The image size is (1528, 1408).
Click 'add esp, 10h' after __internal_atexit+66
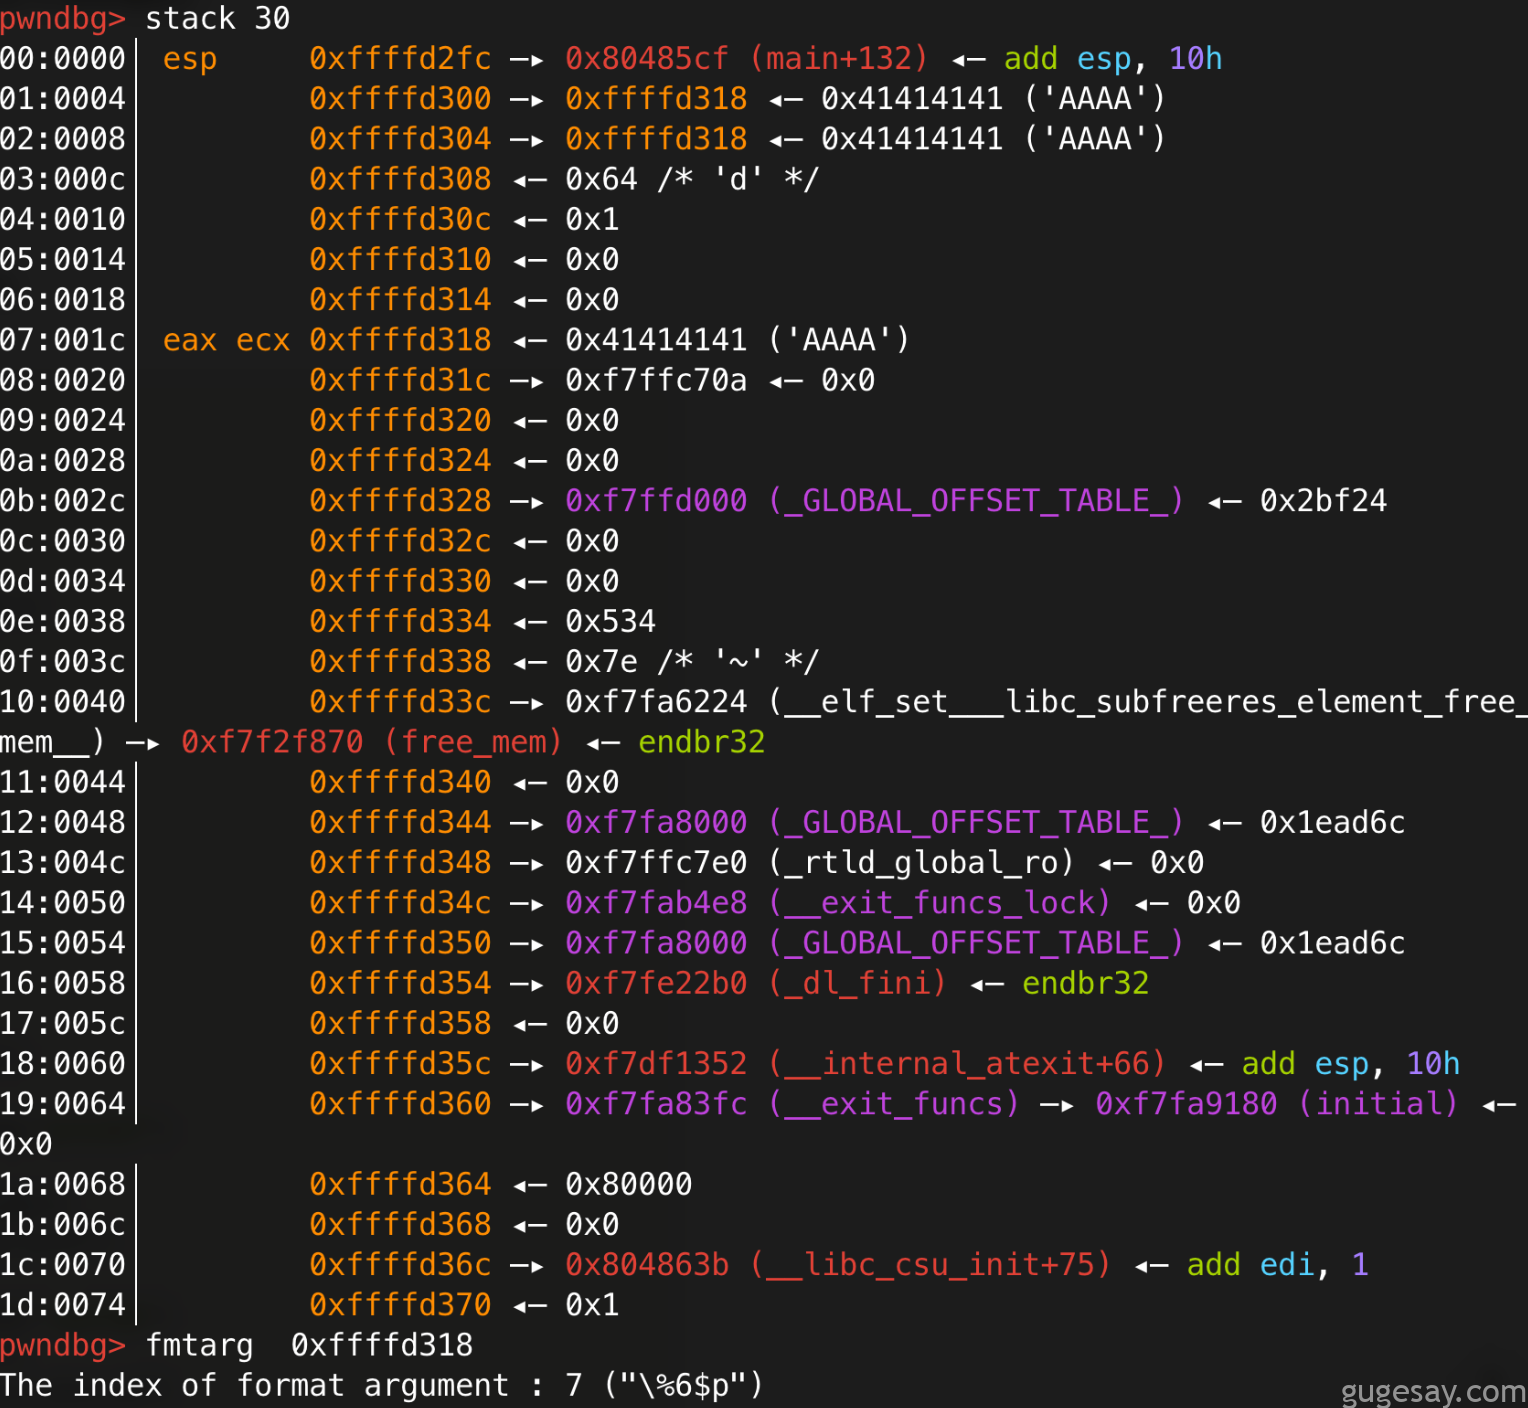point(1350,1063)
